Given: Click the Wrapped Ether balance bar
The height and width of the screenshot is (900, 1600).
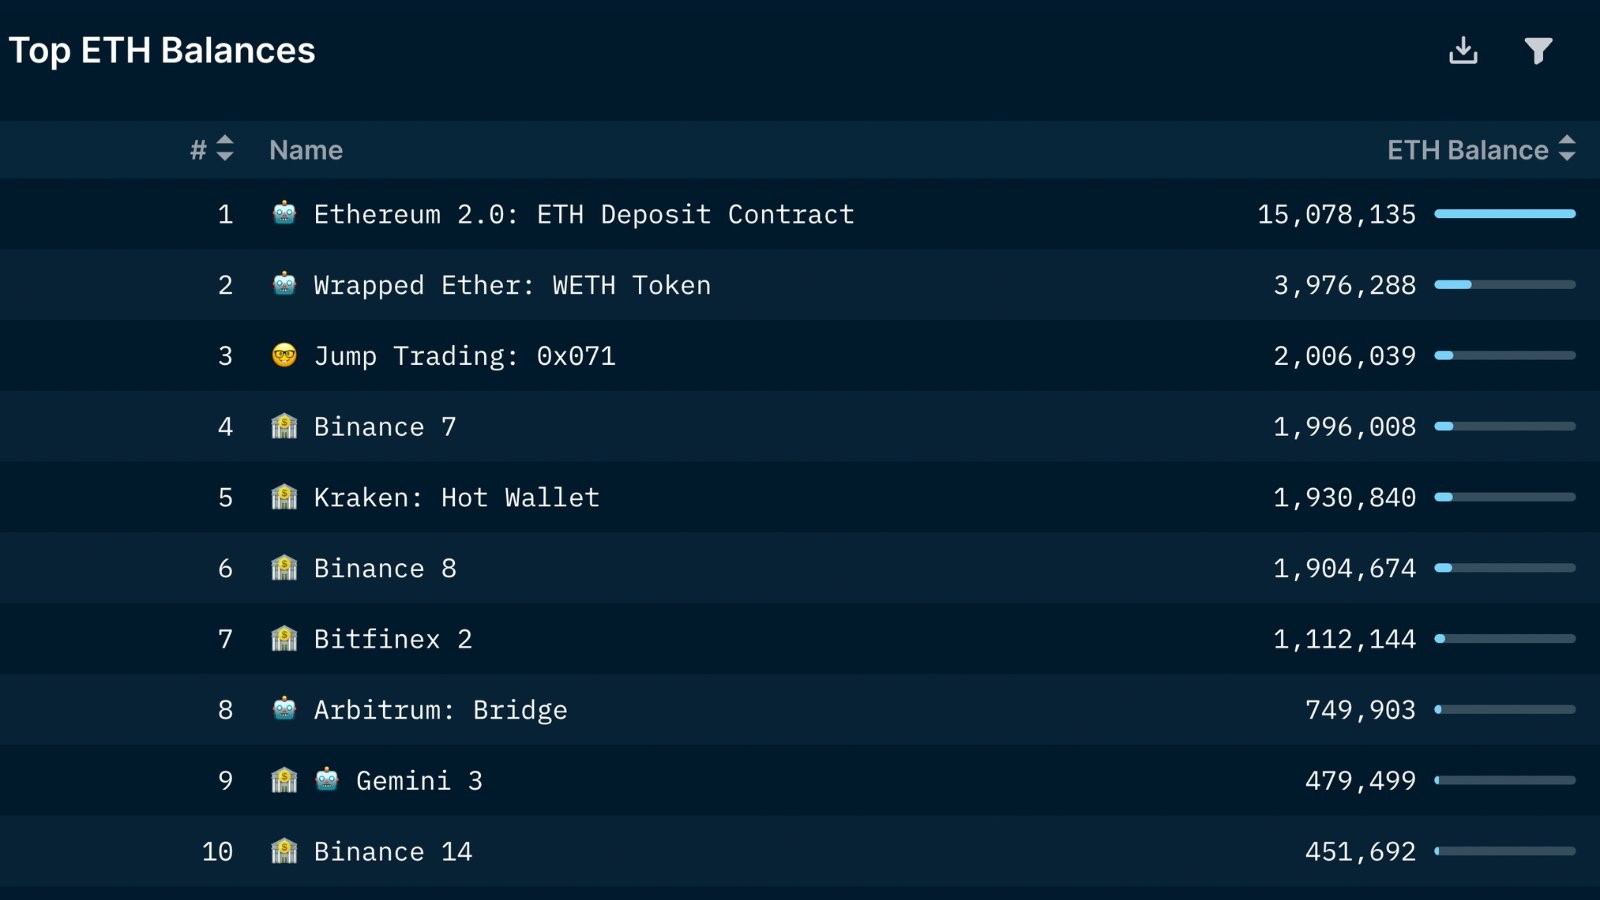Looking at the screenshot, I should (1505, 284).
